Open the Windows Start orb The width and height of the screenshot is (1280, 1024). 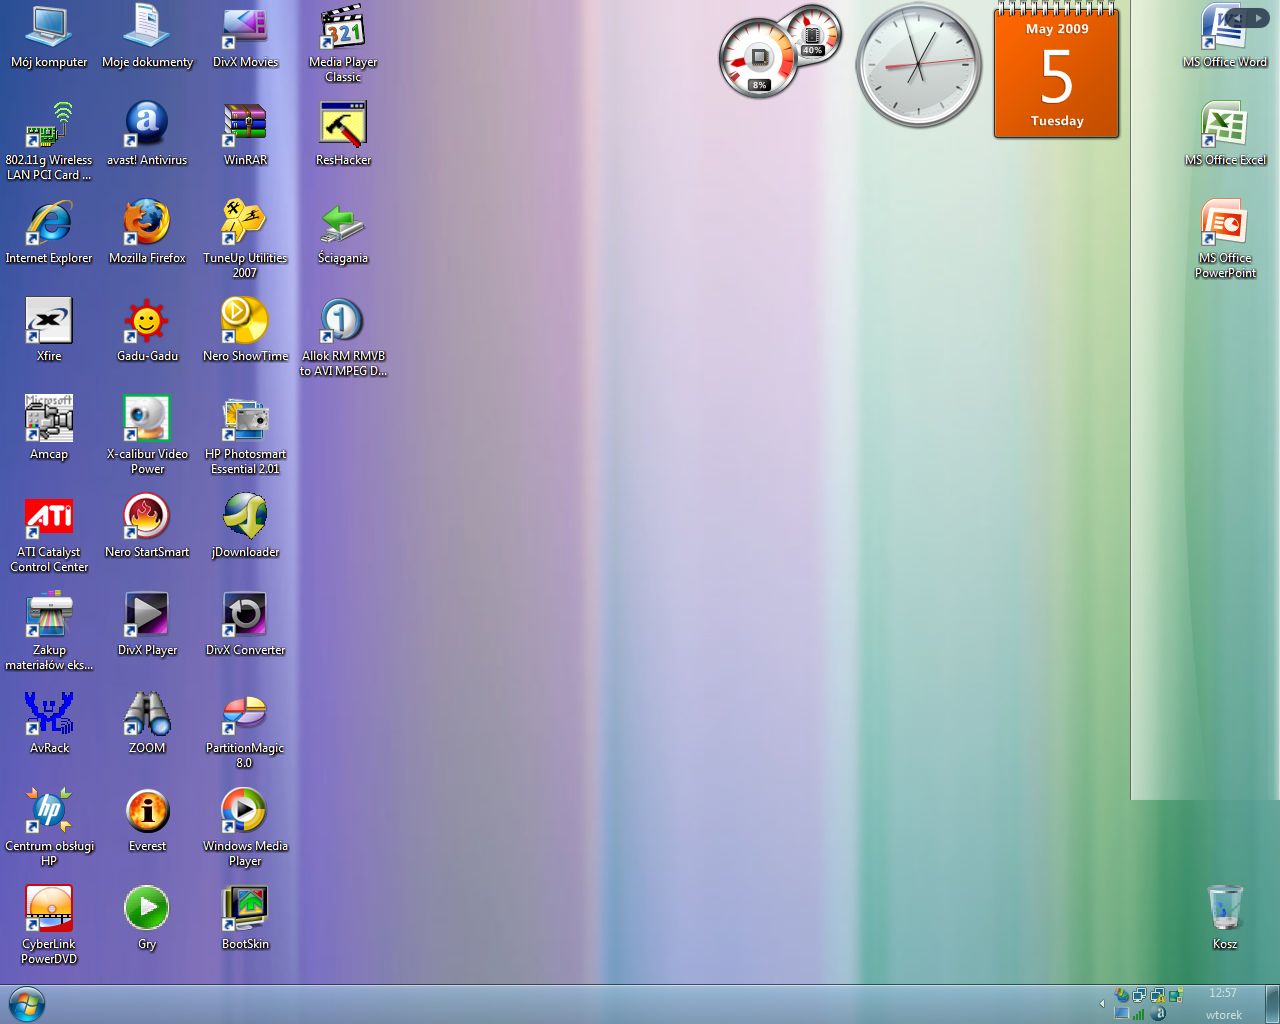(x=26, y=1004)
